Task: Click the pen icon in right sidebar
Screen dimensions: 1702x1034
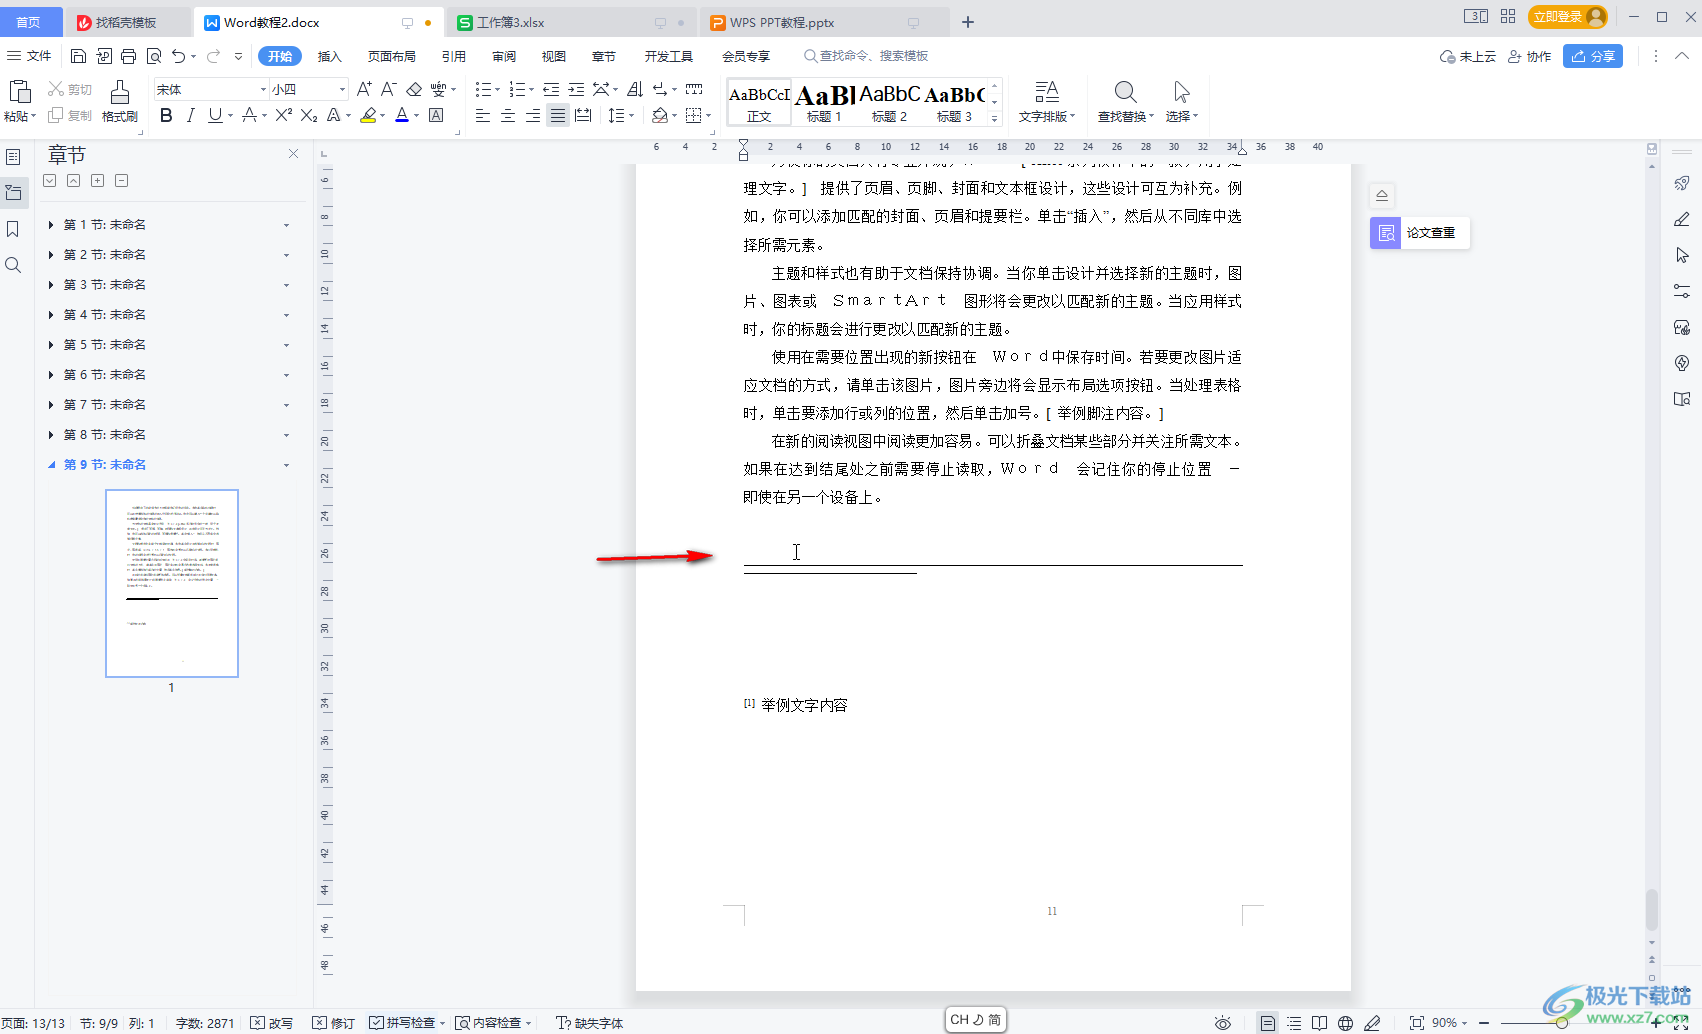Action: coord(1682,219)
